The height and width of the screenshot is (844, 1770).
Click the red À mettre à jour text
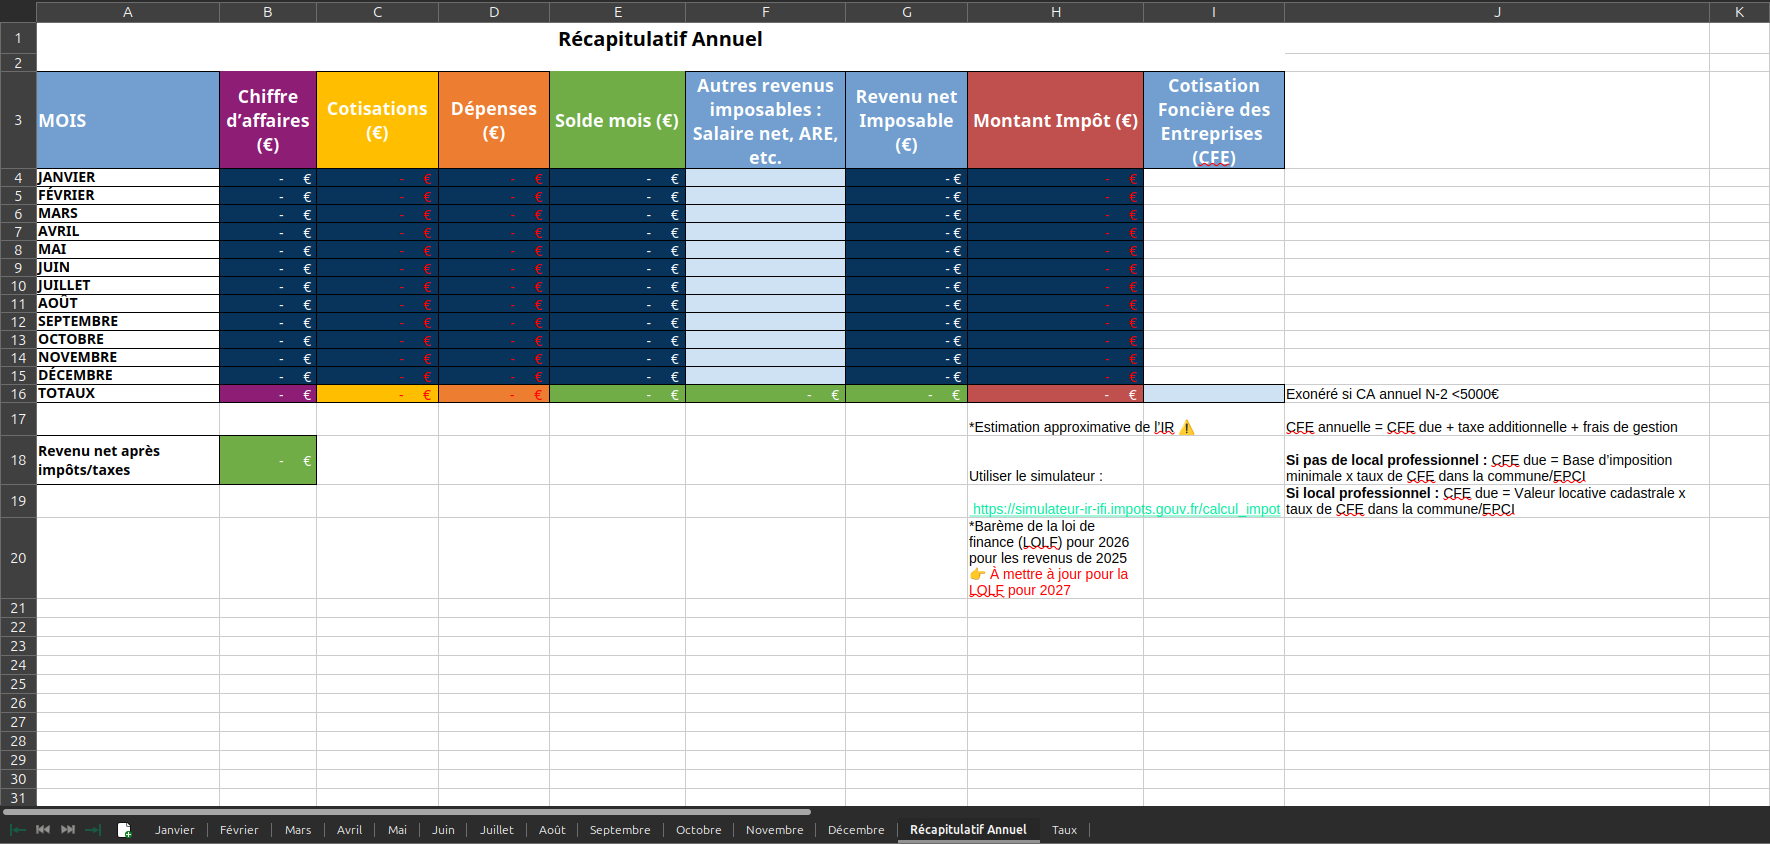click(x=1049, y=582)
